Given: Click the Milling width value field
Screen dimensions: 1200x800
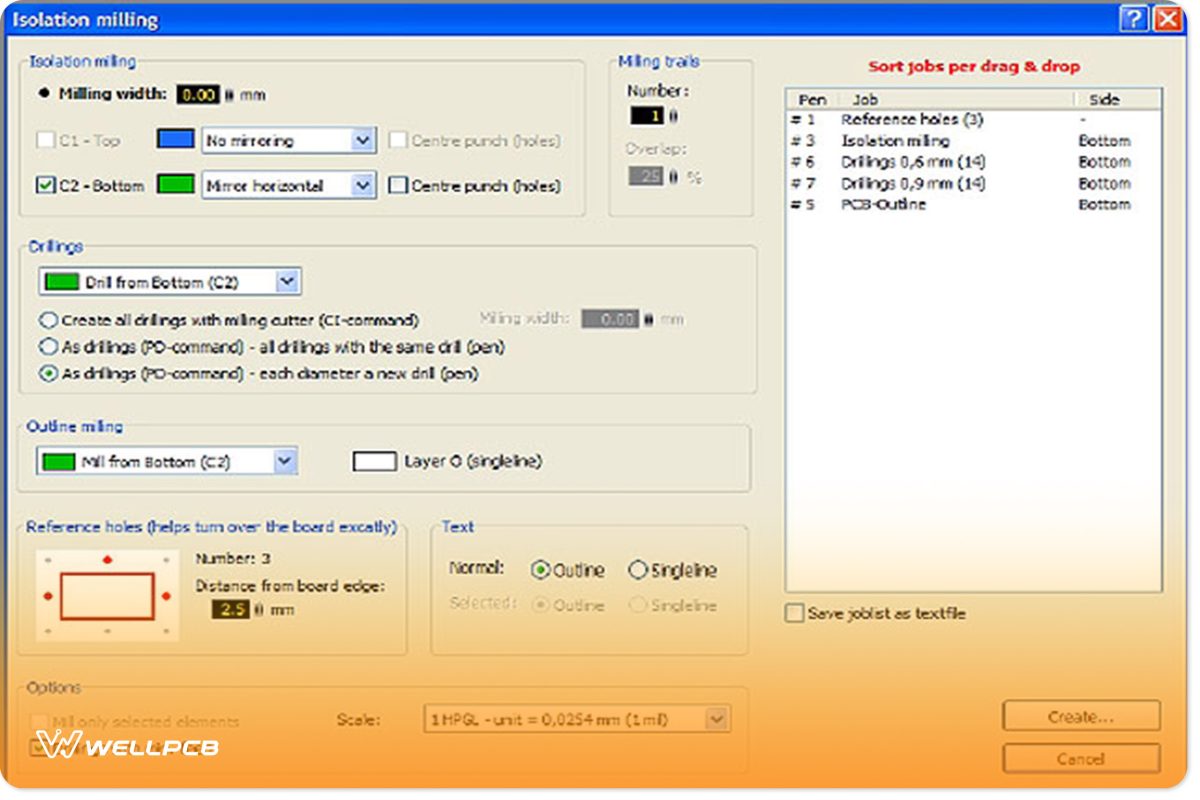Looking at the screenshot, I should (198, 95).
